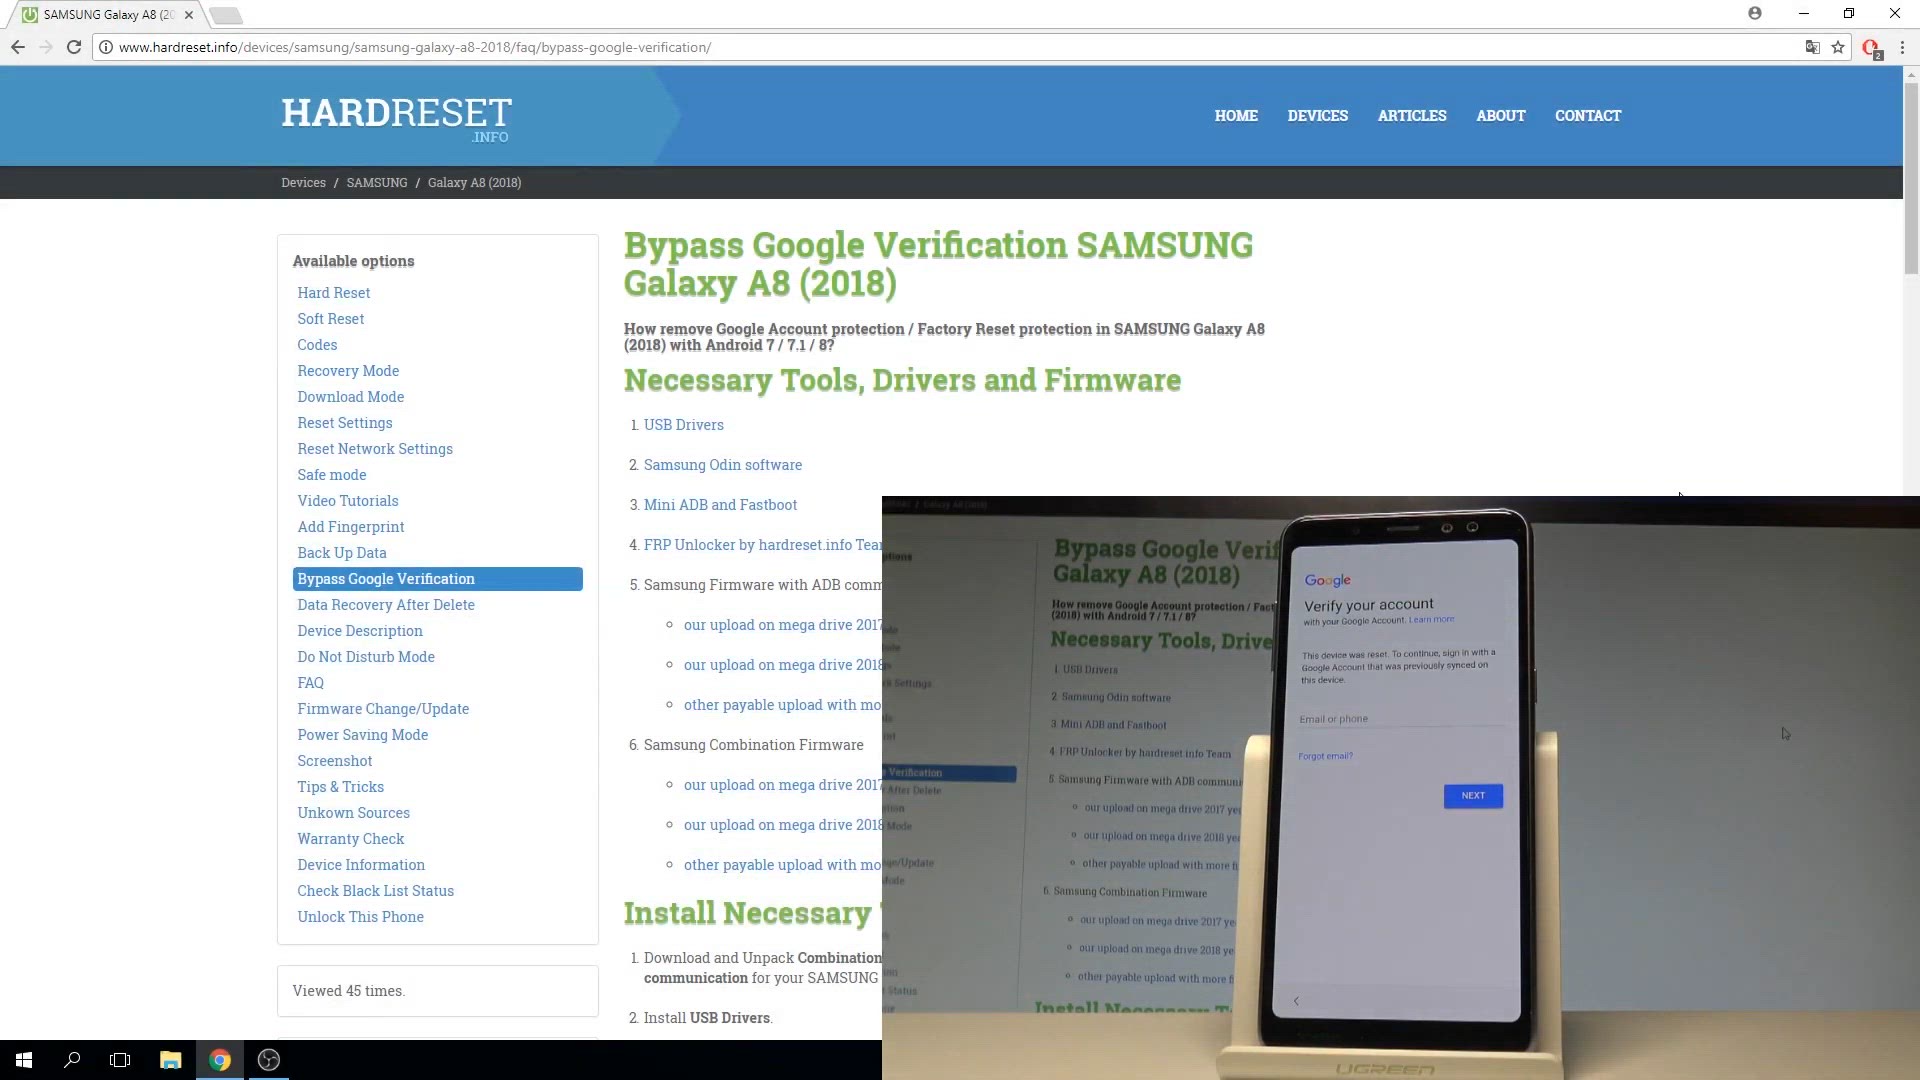Toggle Safe mode sidebar link
Screen dimensions: 1920x1080
331,475
